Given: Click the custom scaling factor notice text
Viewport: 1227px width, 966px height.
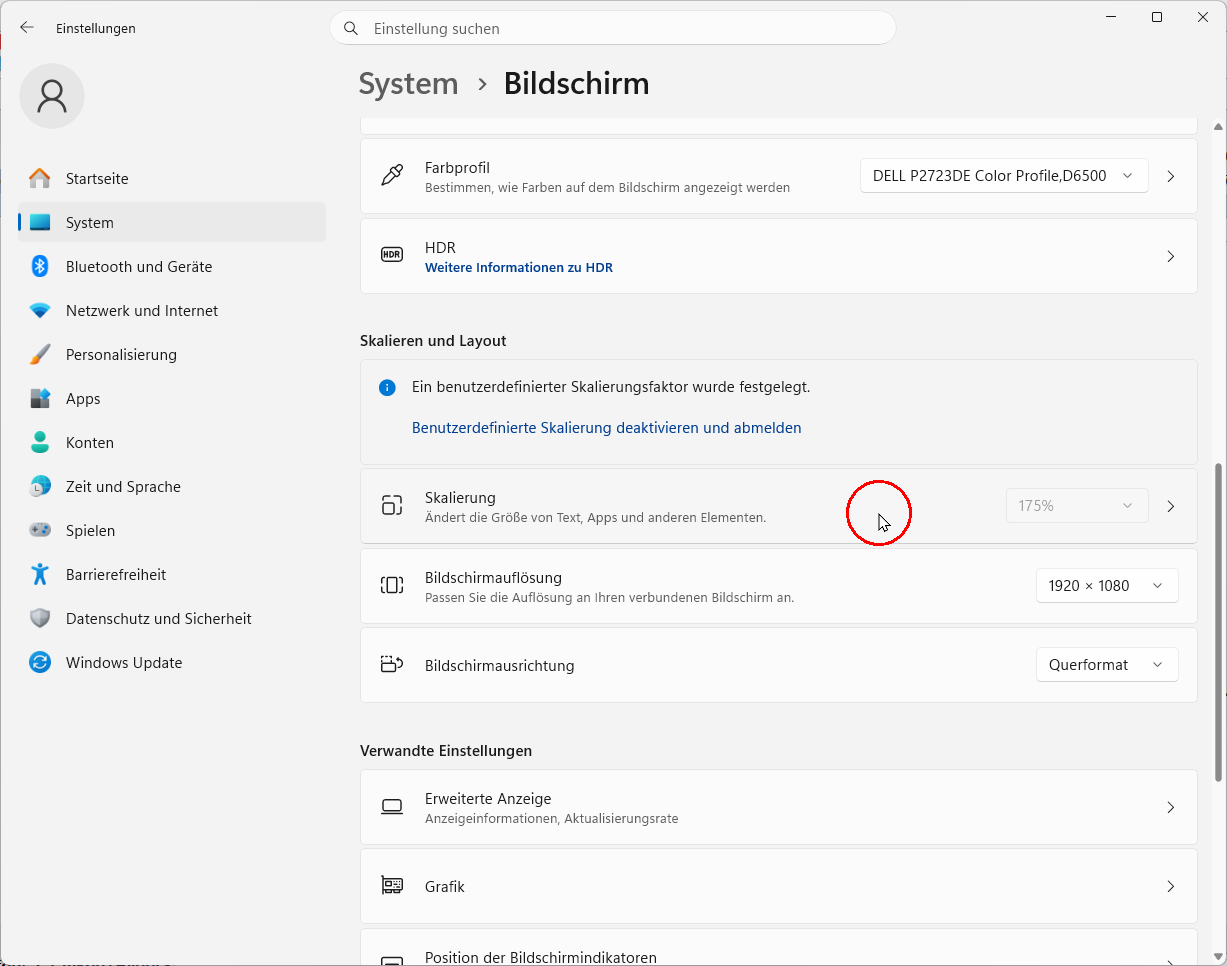Looking at the screenshot, I should click(611, 387).
